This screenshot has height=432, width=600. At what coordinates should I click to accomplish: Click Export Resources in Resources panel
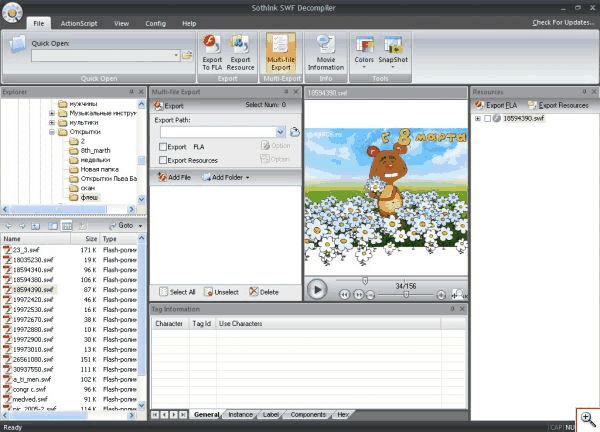coord(558,105)
